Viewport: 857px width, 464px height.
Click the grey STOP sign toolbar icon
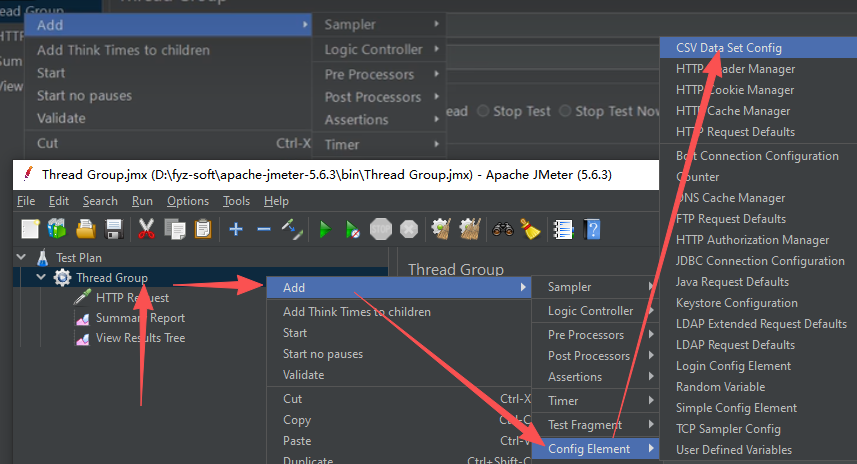(381, 229)
